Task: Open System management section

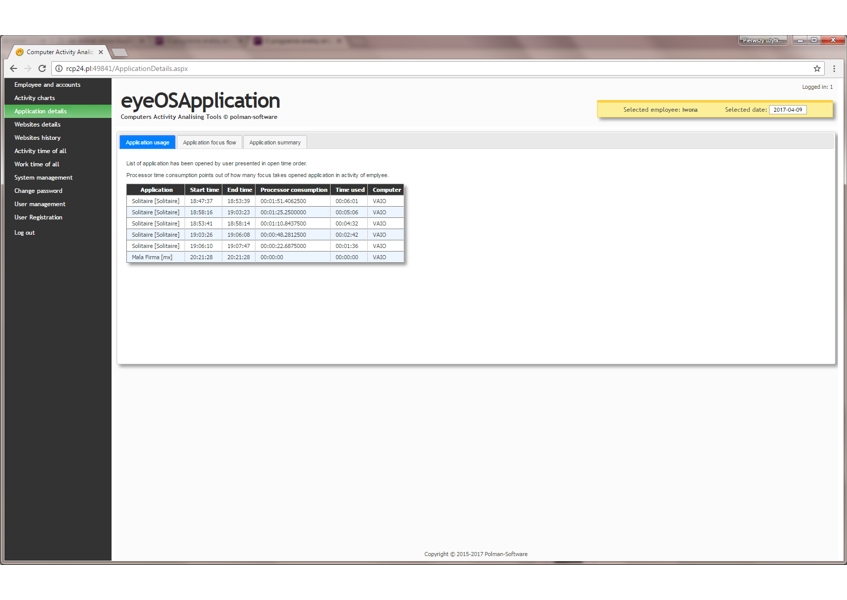Action: point(43,178)
